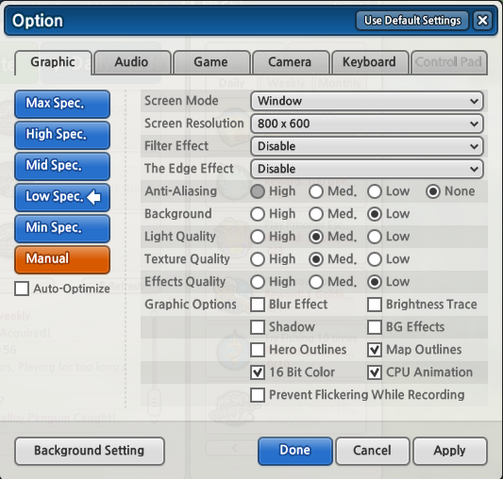Click the Apply button
This screenshot has height=479, width=503.
pos(450,451)
